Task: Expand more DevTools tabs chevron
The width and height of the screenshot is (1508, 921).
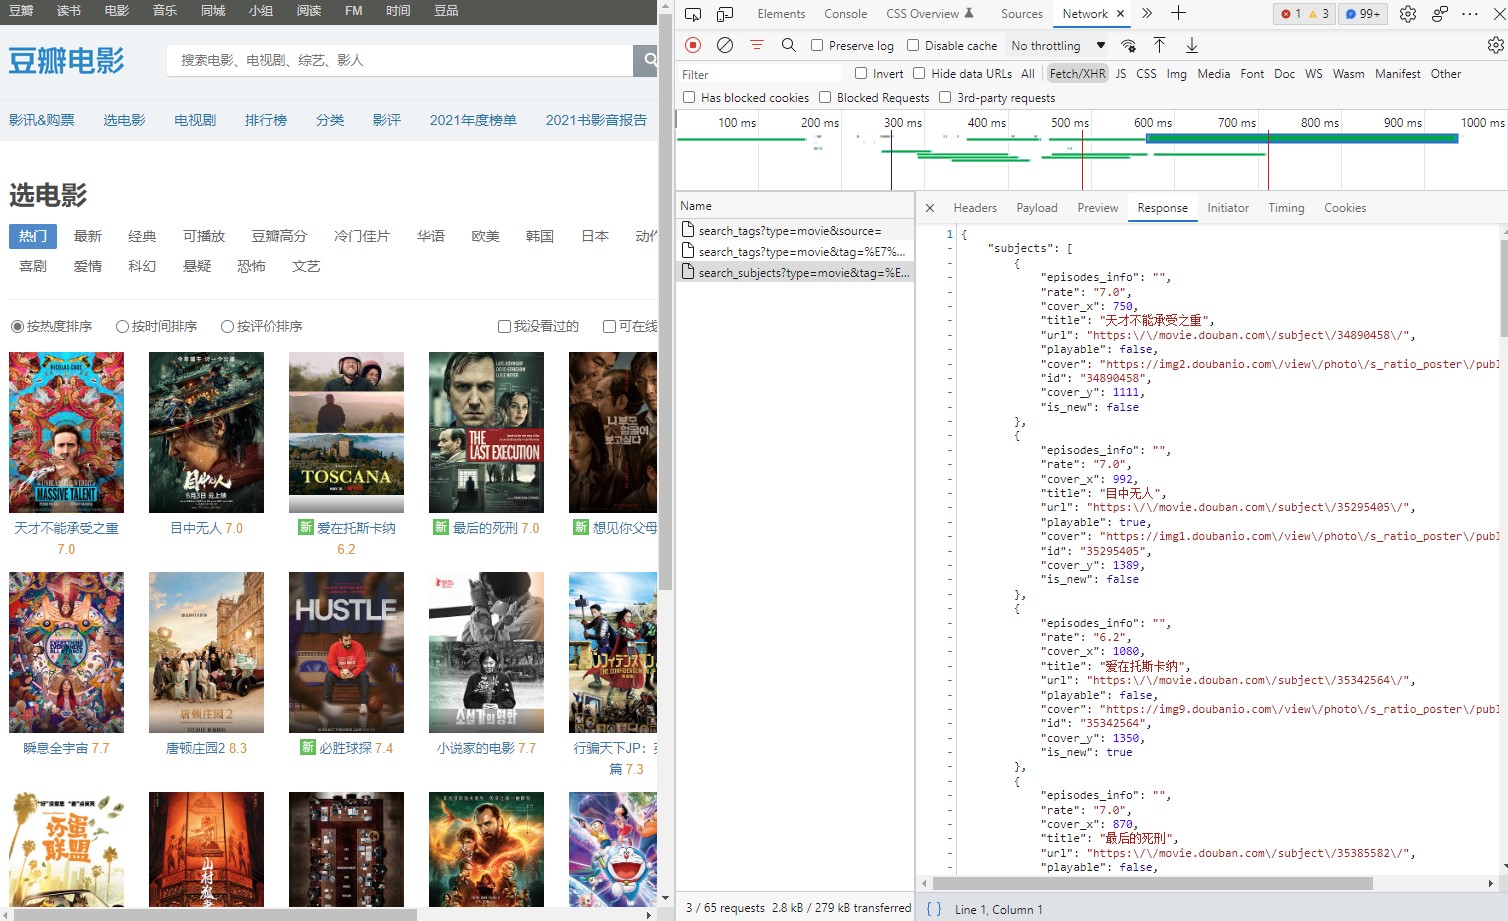Action: pyautogui.click(x=1147, y=14)
